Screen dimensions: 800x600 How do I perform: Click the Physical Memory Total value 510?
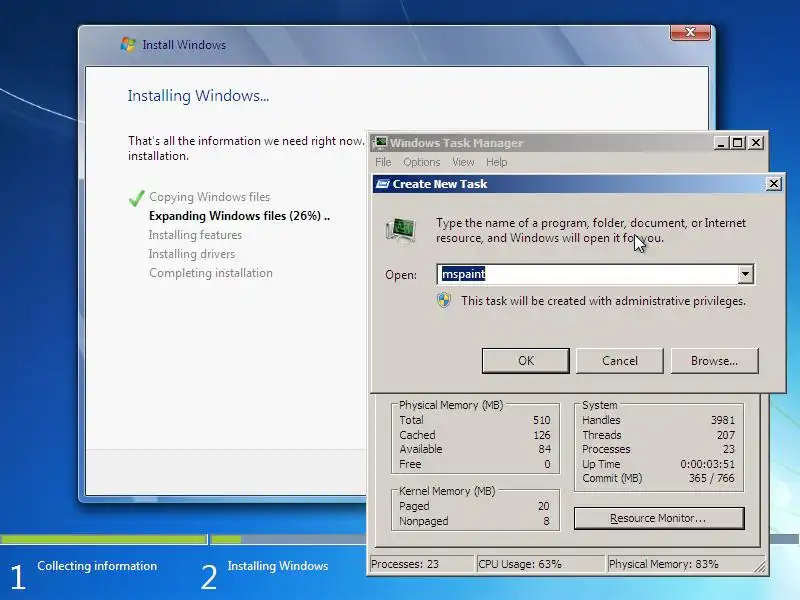tap(541, 420)
